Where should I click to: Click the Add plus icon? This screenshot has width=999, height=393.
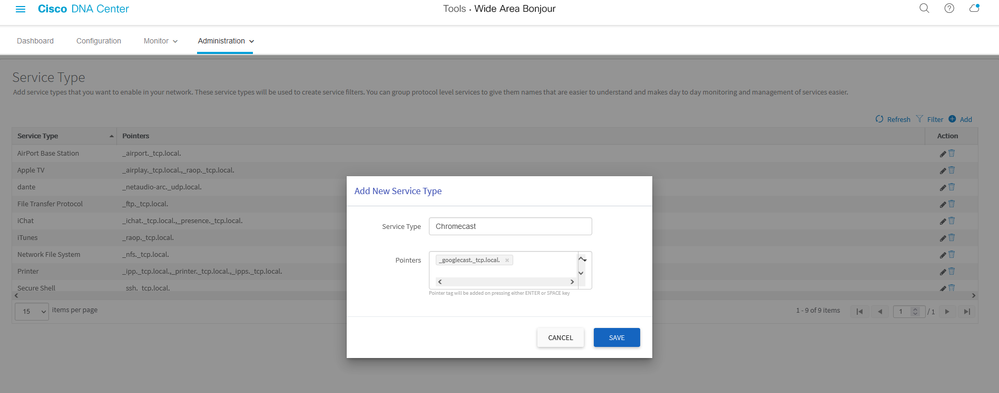[952, 119]
